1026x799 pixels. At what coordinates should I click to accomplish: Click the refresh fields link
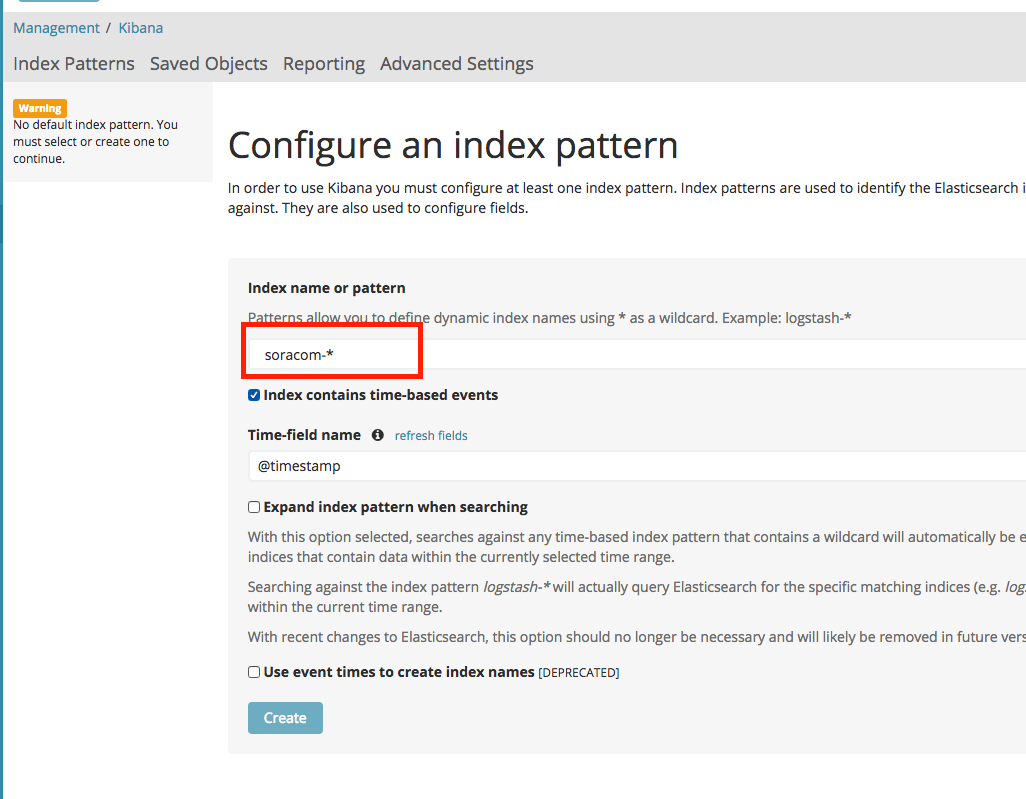430,435
